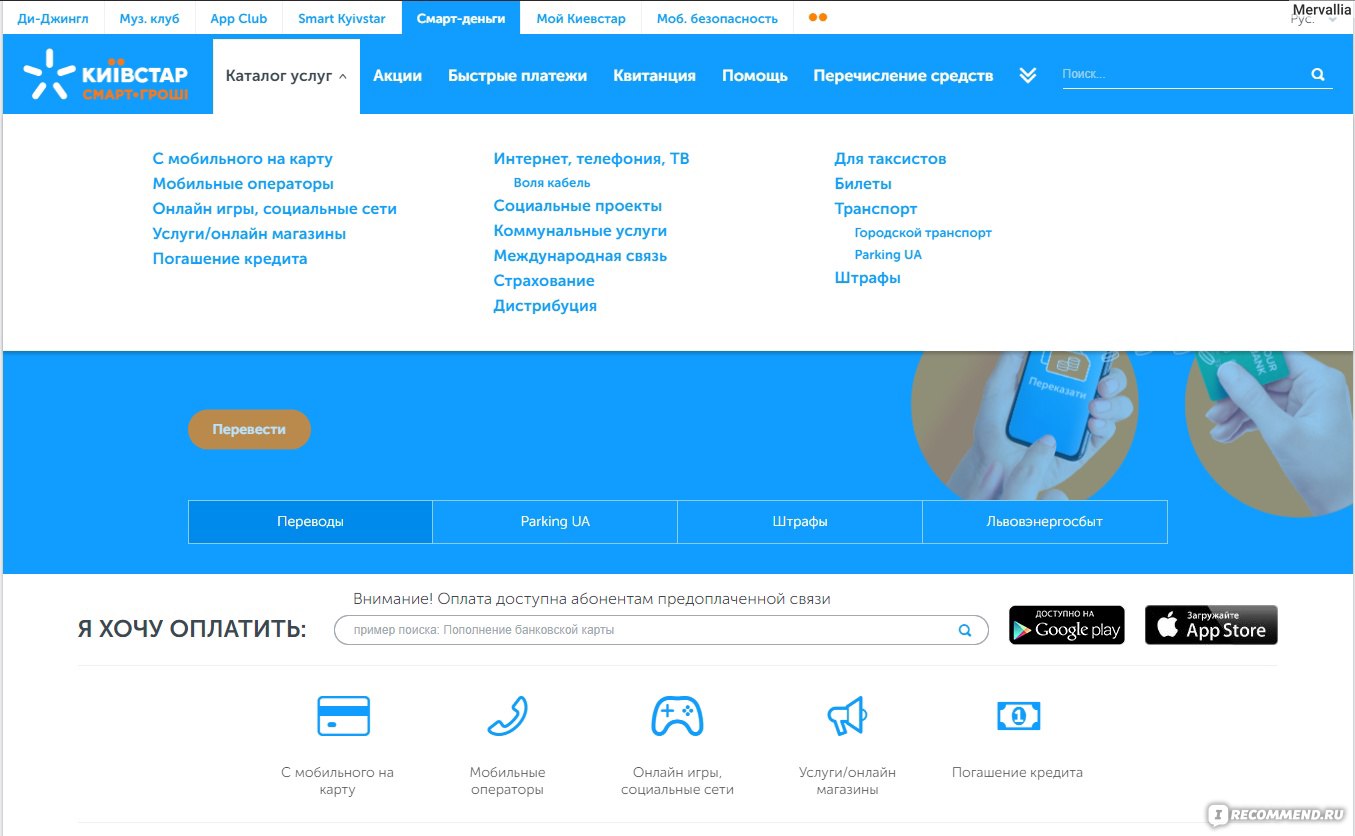Open Parking UA catalog sublink
This screenshot has width=1355, height=836.
point(888,255)
